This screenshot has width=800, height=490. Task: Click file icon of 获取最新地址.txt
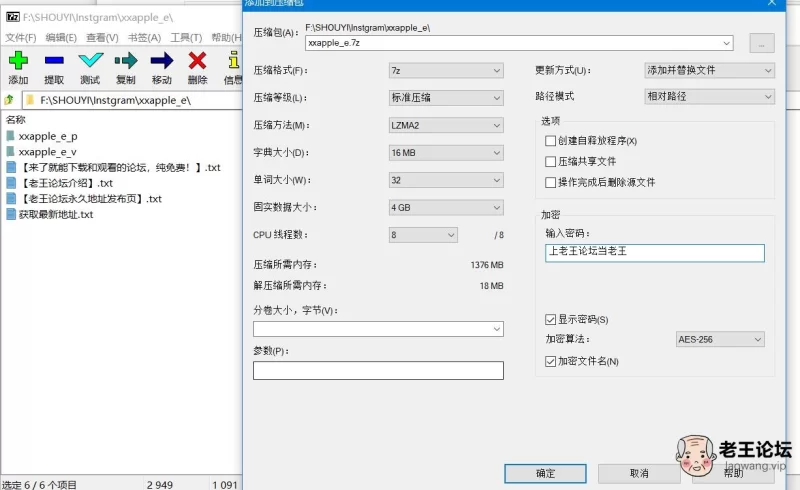coord(11,214)
